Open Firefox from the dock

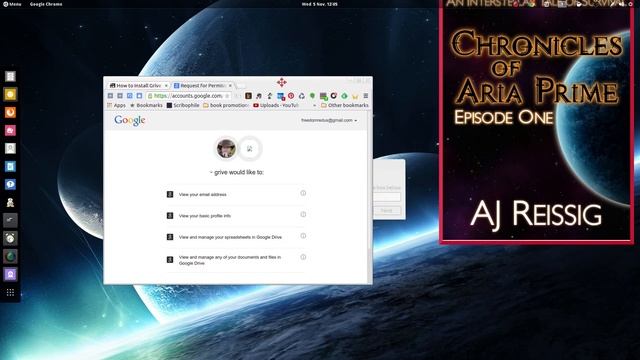point(10,112)
